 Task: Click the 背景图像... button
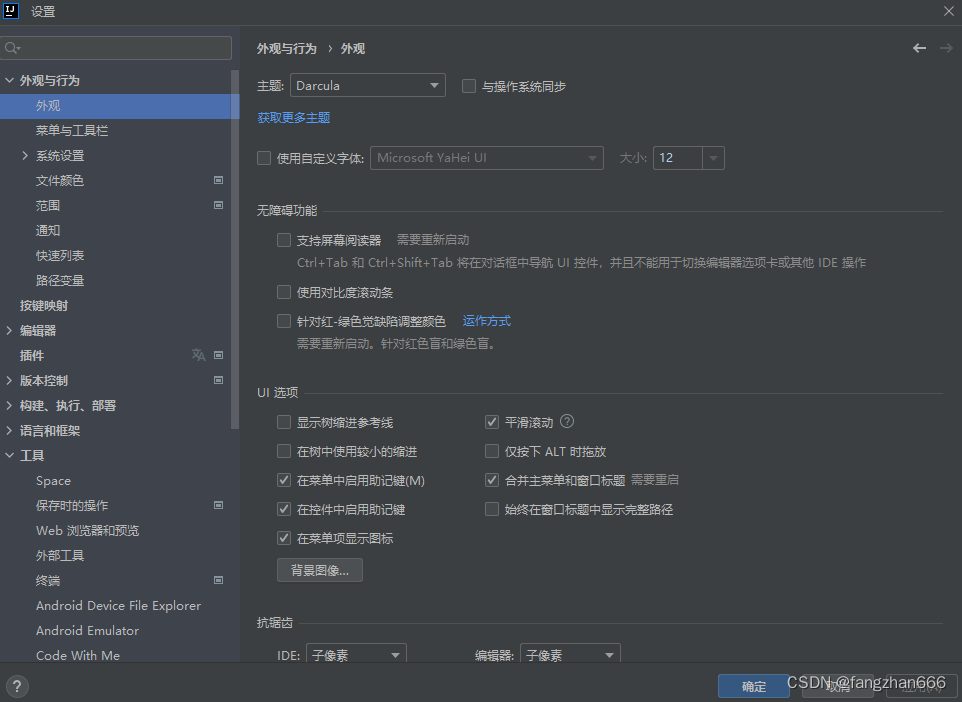tap(320, 570)
